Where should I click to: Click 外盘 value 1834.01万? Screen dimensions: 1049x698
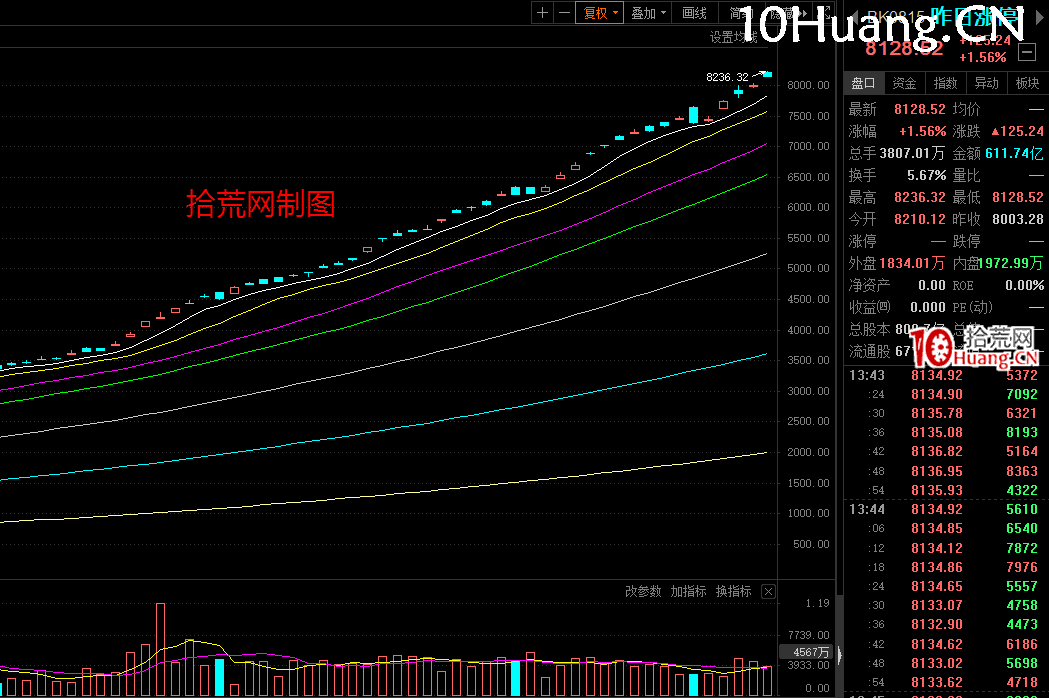pyautogui.click(x=912, y=263)
